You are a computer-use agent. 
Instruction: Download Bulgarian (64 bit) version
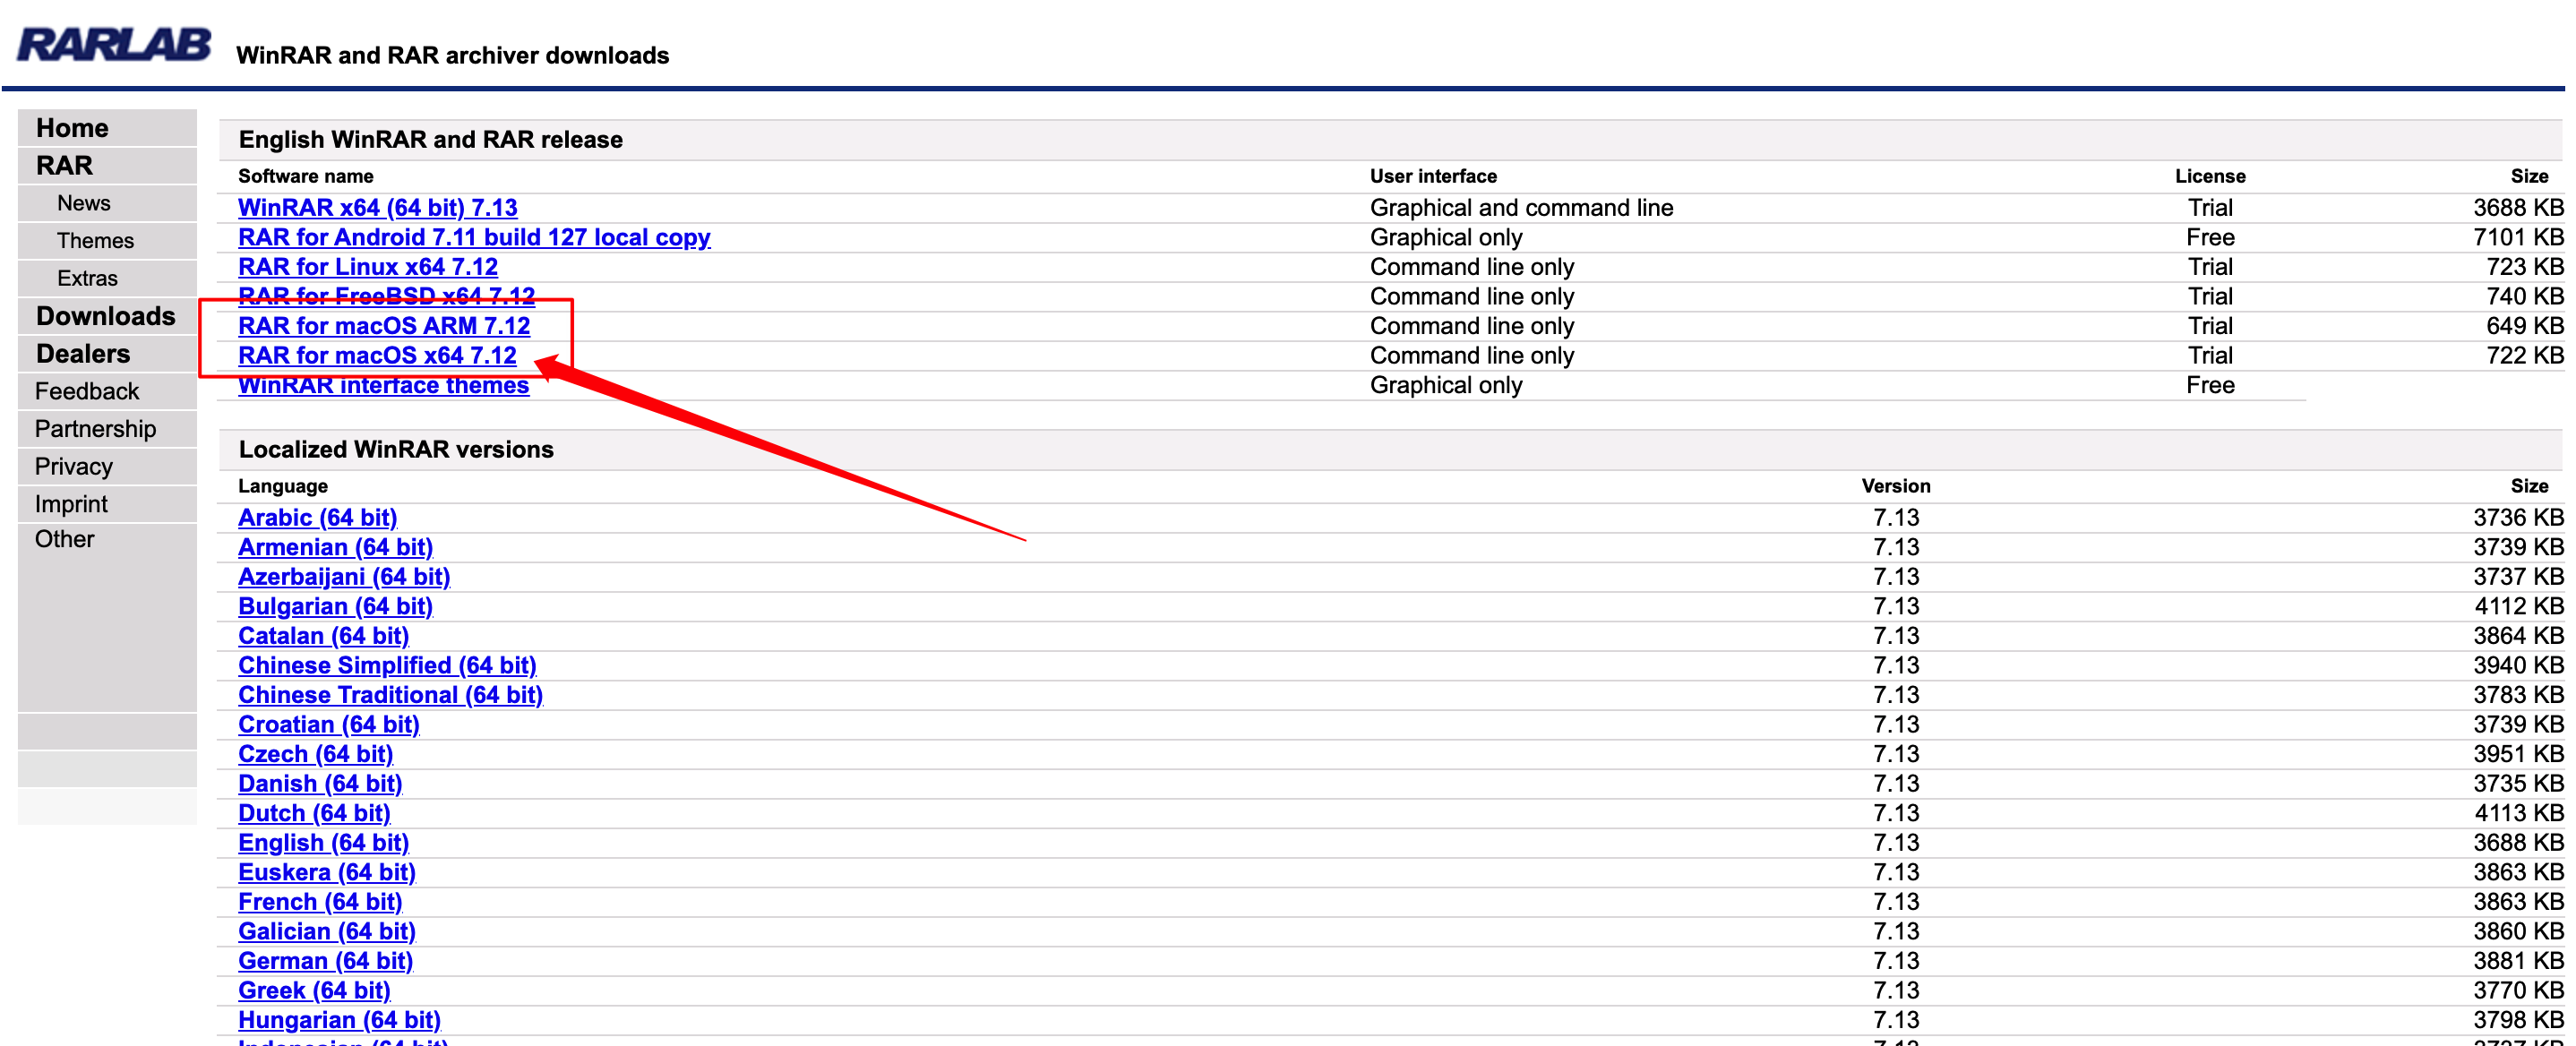(335, 607)
